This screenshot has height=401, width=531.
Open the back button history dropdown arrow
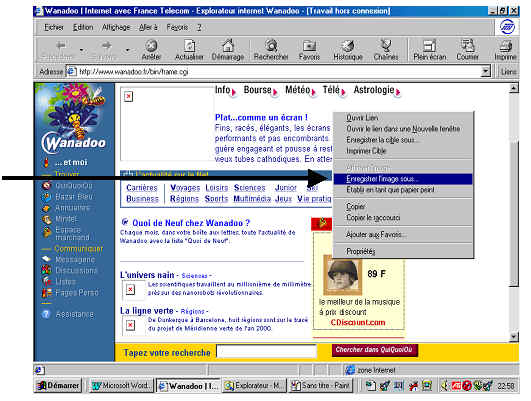pyautogui.click(x=82, y=50)
